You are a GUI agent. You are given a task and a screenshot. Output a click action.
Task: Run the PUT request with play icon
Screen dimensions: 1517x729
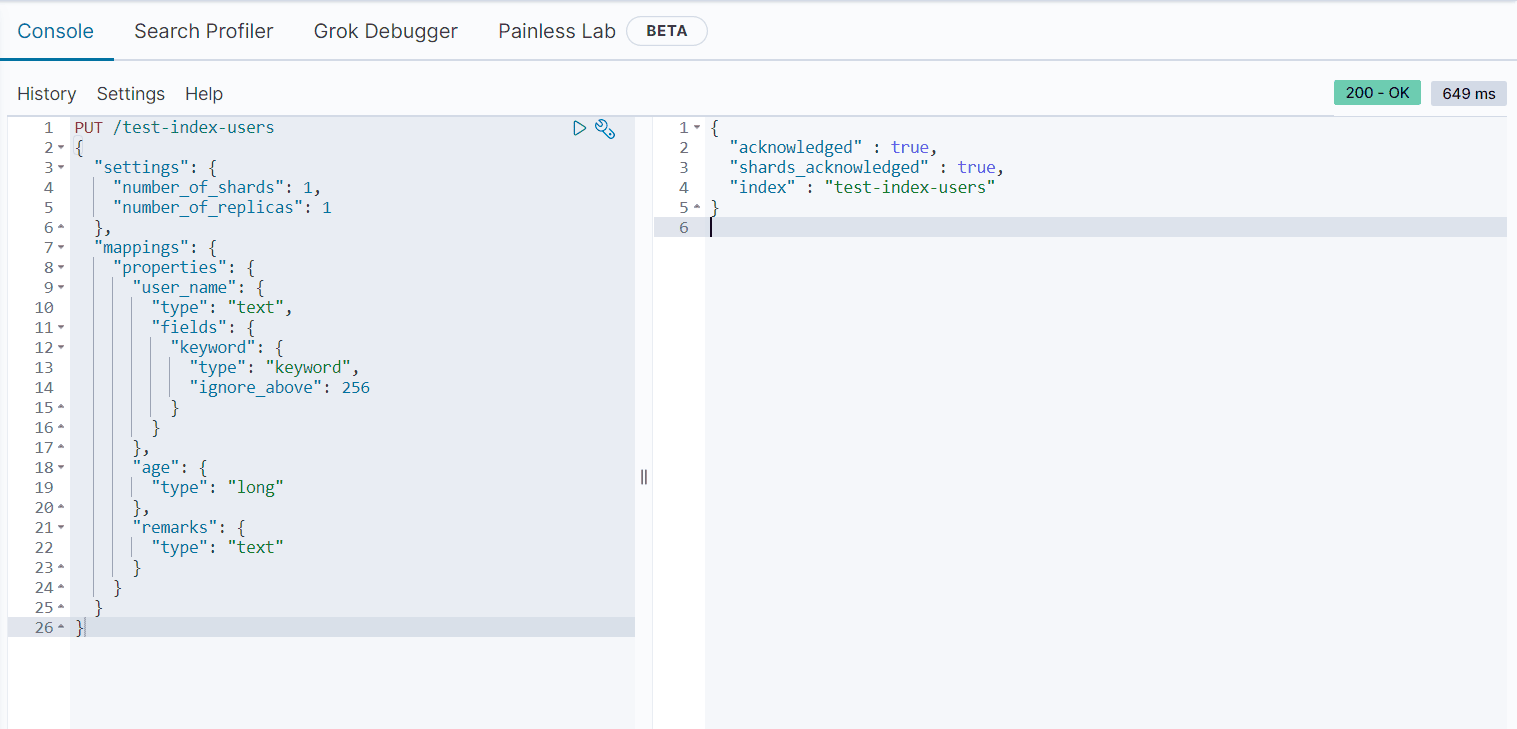point(579,128)
